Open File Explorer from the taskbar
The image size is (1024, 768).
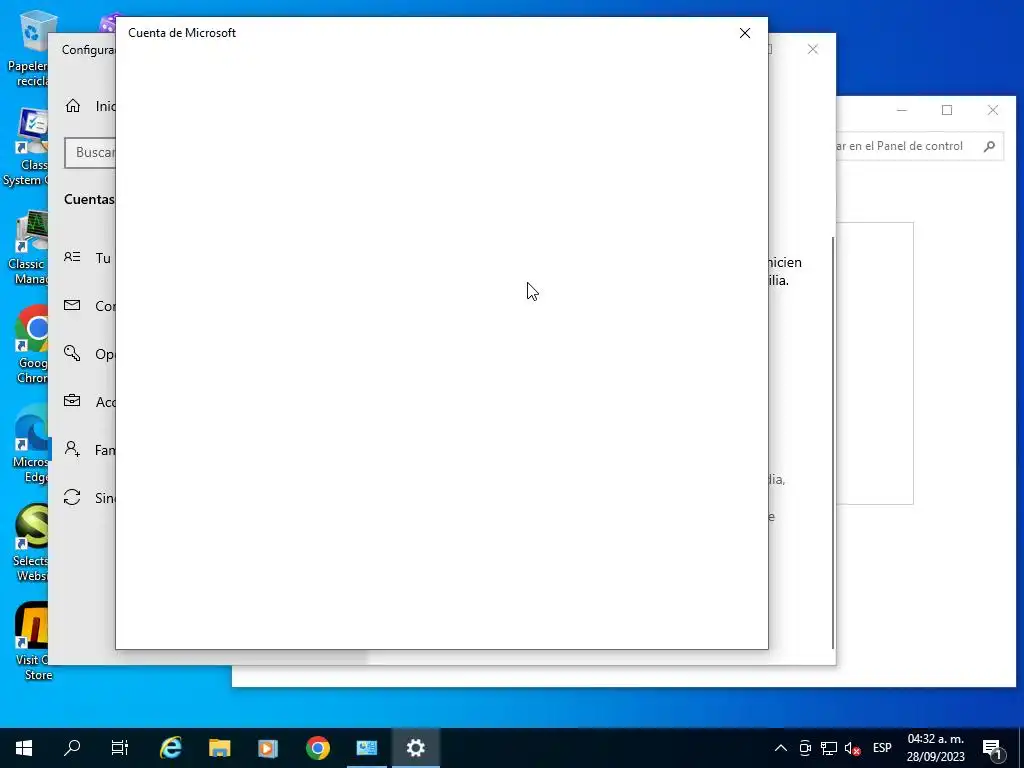(219, 748)
